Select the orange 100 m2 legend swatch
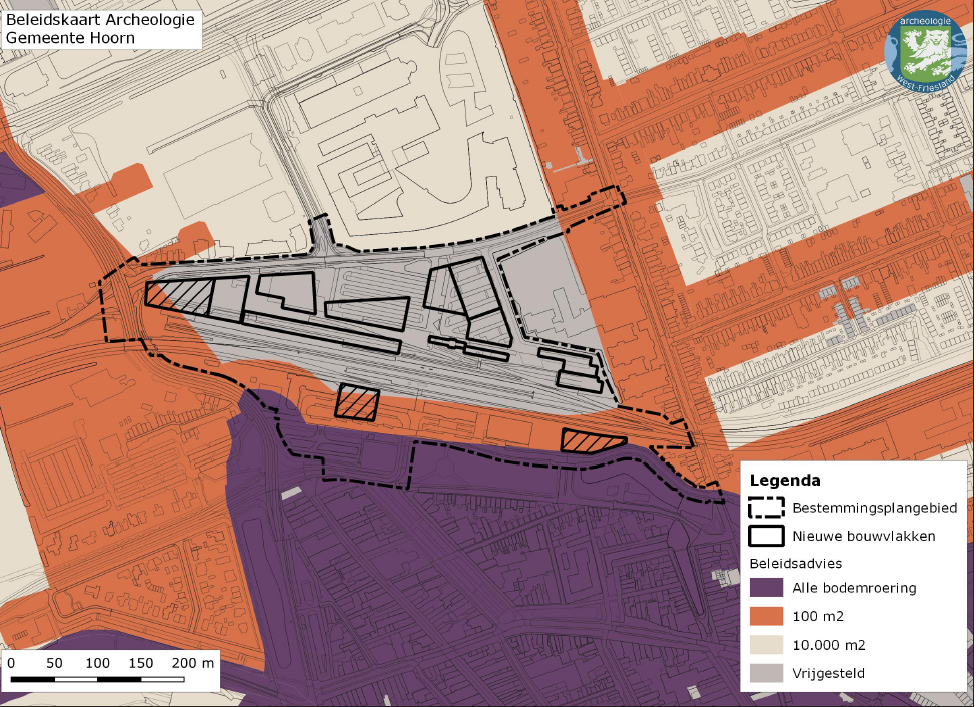The width and height of the screenshot is (976, 707). pos(766,616)
